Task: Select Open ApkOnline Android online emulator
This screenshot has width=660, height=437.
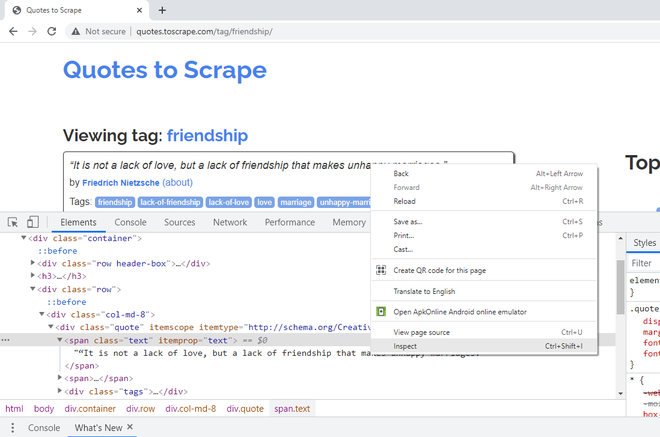Action: click(x=484, y=312)
